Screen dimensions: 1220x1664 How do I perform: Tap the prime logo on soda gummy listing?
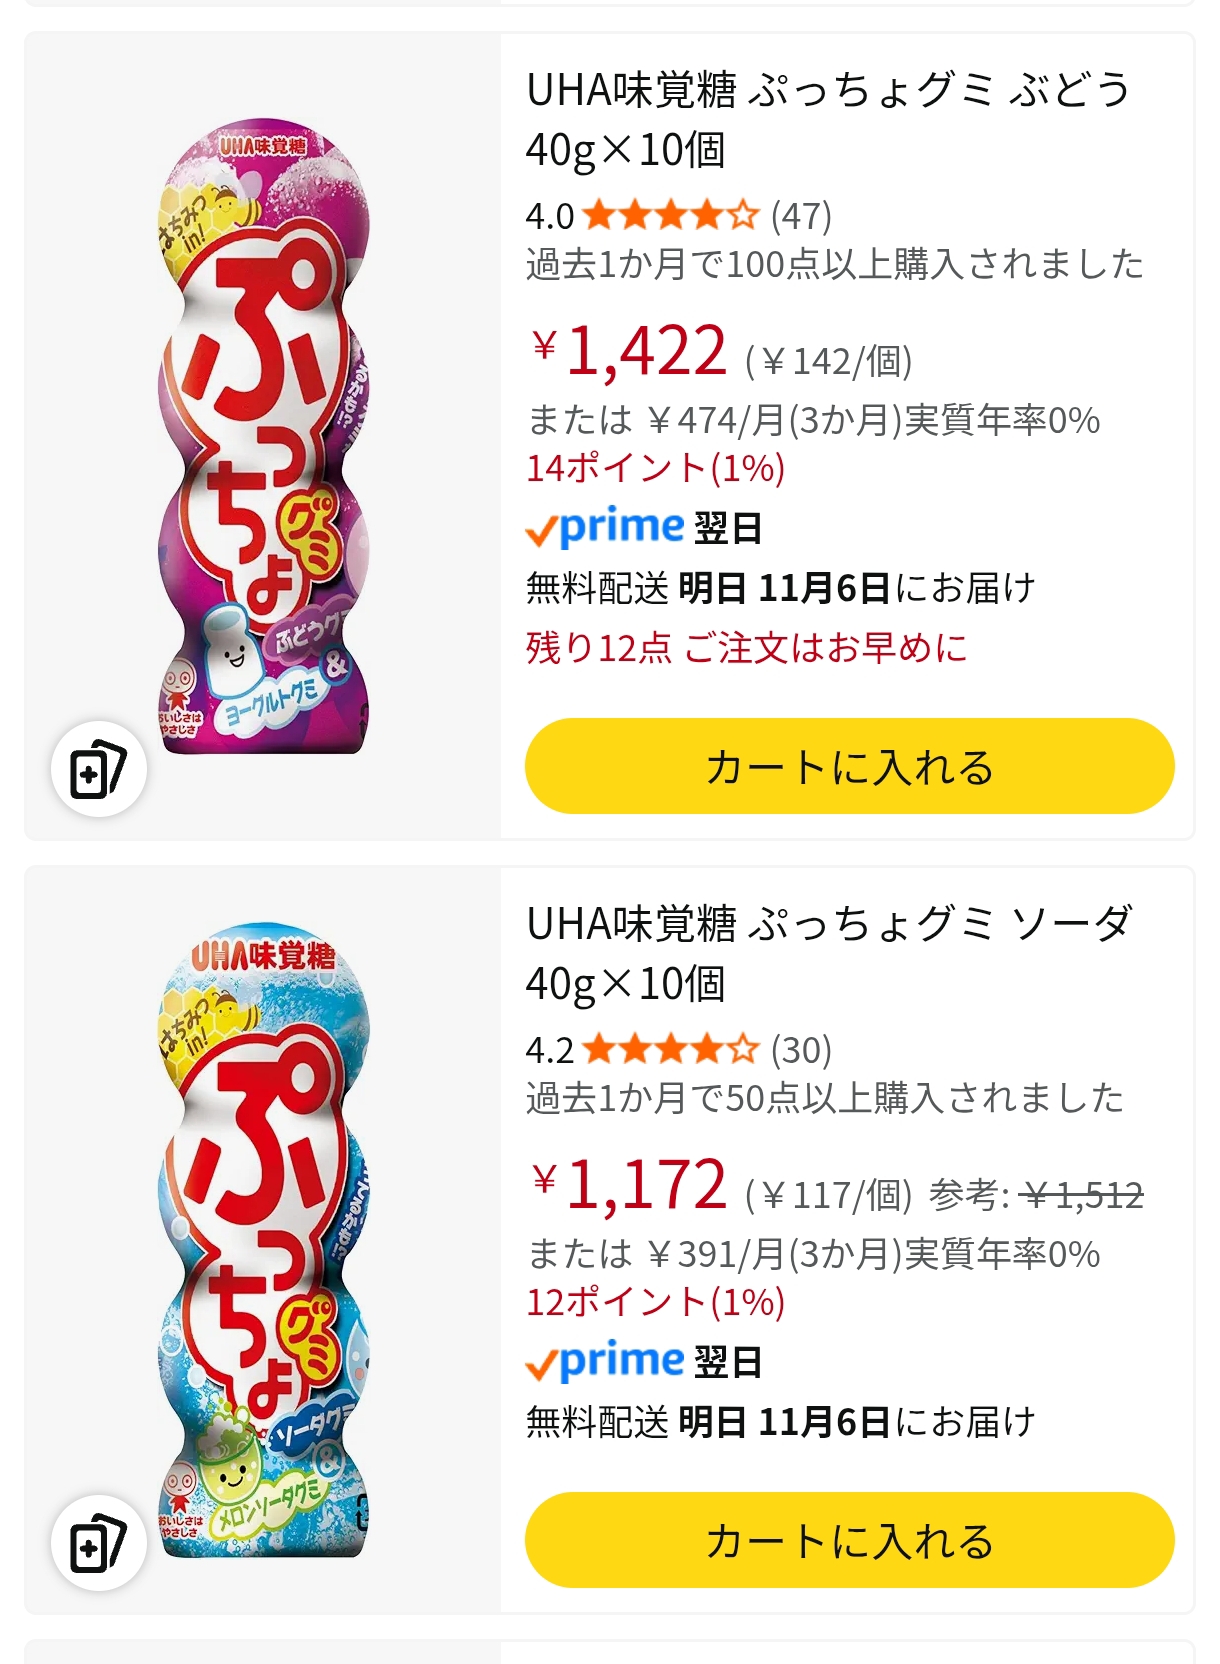[x=605, y=1361]
